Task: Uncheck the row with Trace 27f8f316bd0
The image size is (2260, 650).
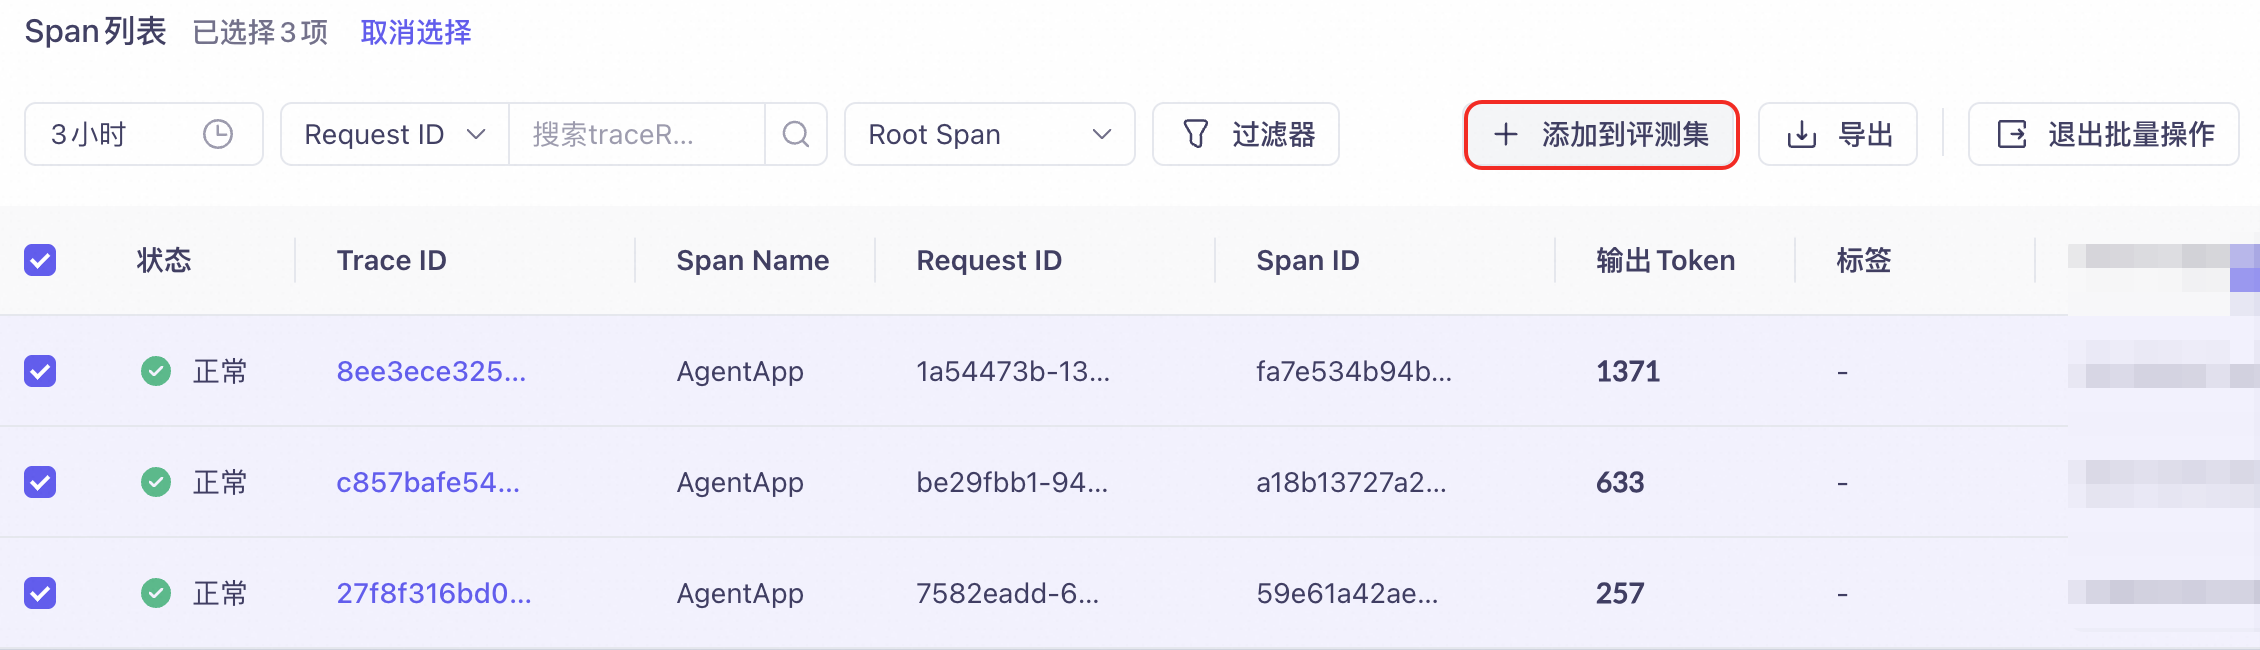Action: pos(40,593)
